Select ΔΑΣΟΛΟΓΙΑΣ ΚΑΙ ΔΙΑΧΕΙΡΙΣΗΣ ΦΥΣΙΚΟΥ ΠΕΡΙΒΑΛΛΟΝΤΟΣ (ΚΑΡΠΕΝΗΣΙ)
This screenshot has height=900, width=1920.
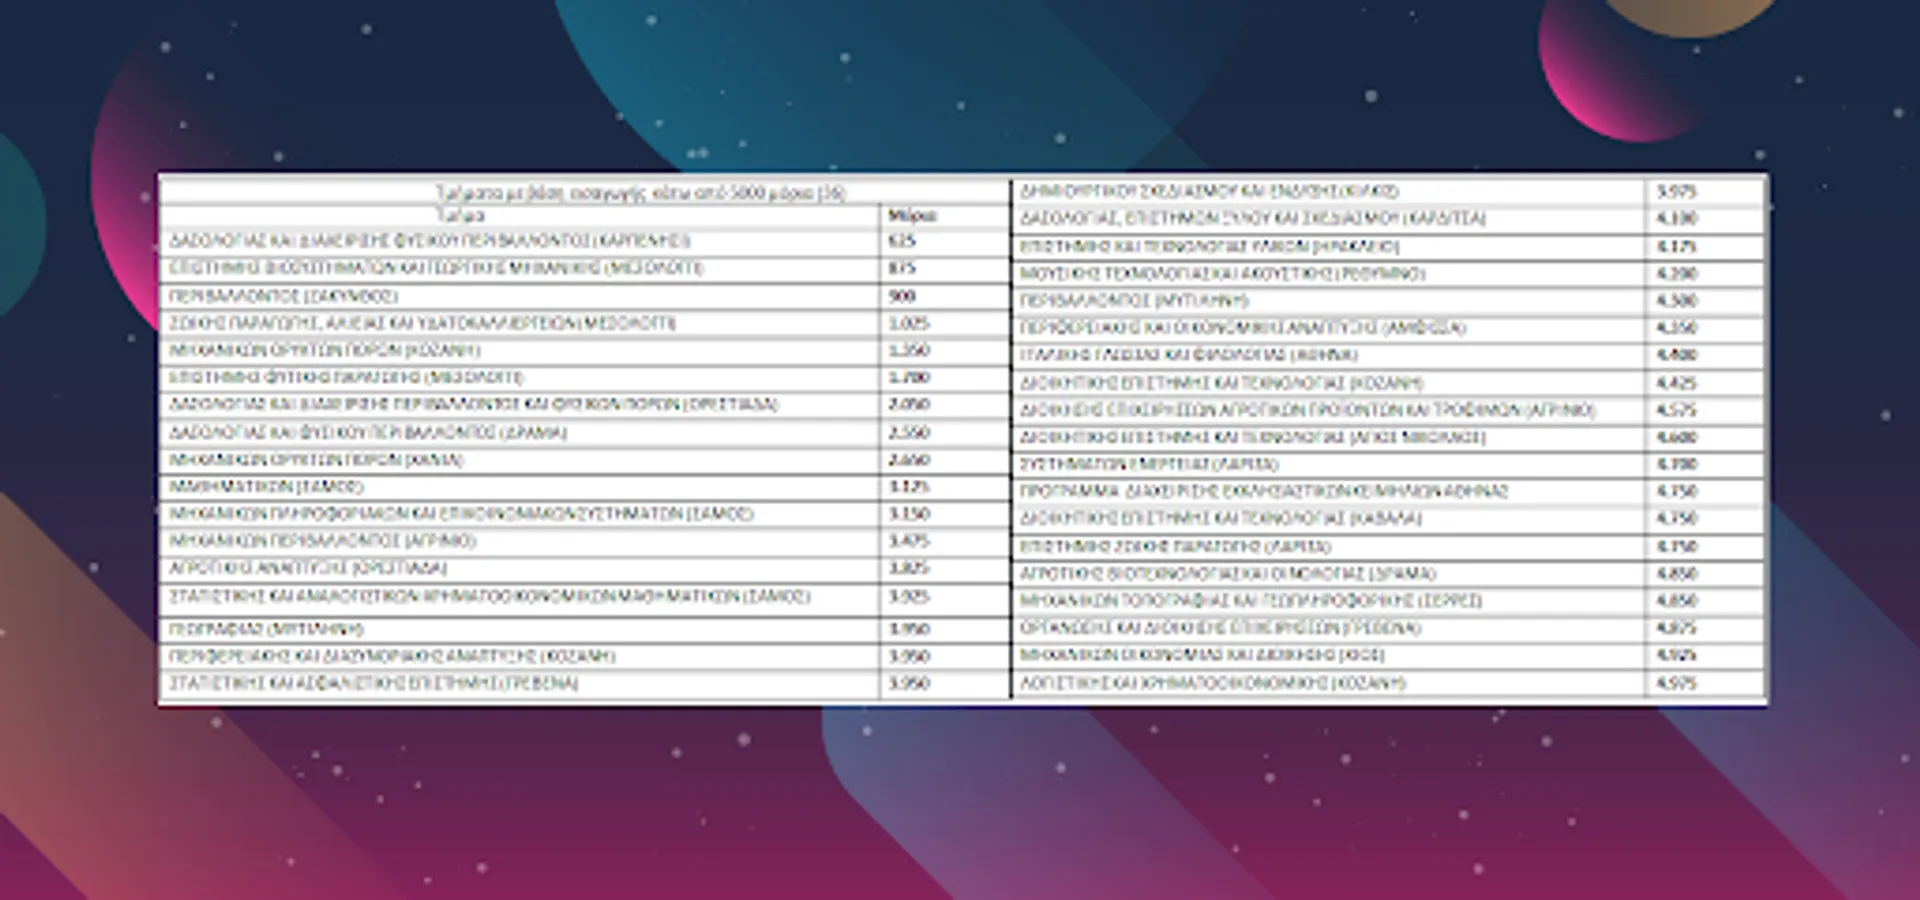[430, 241]
